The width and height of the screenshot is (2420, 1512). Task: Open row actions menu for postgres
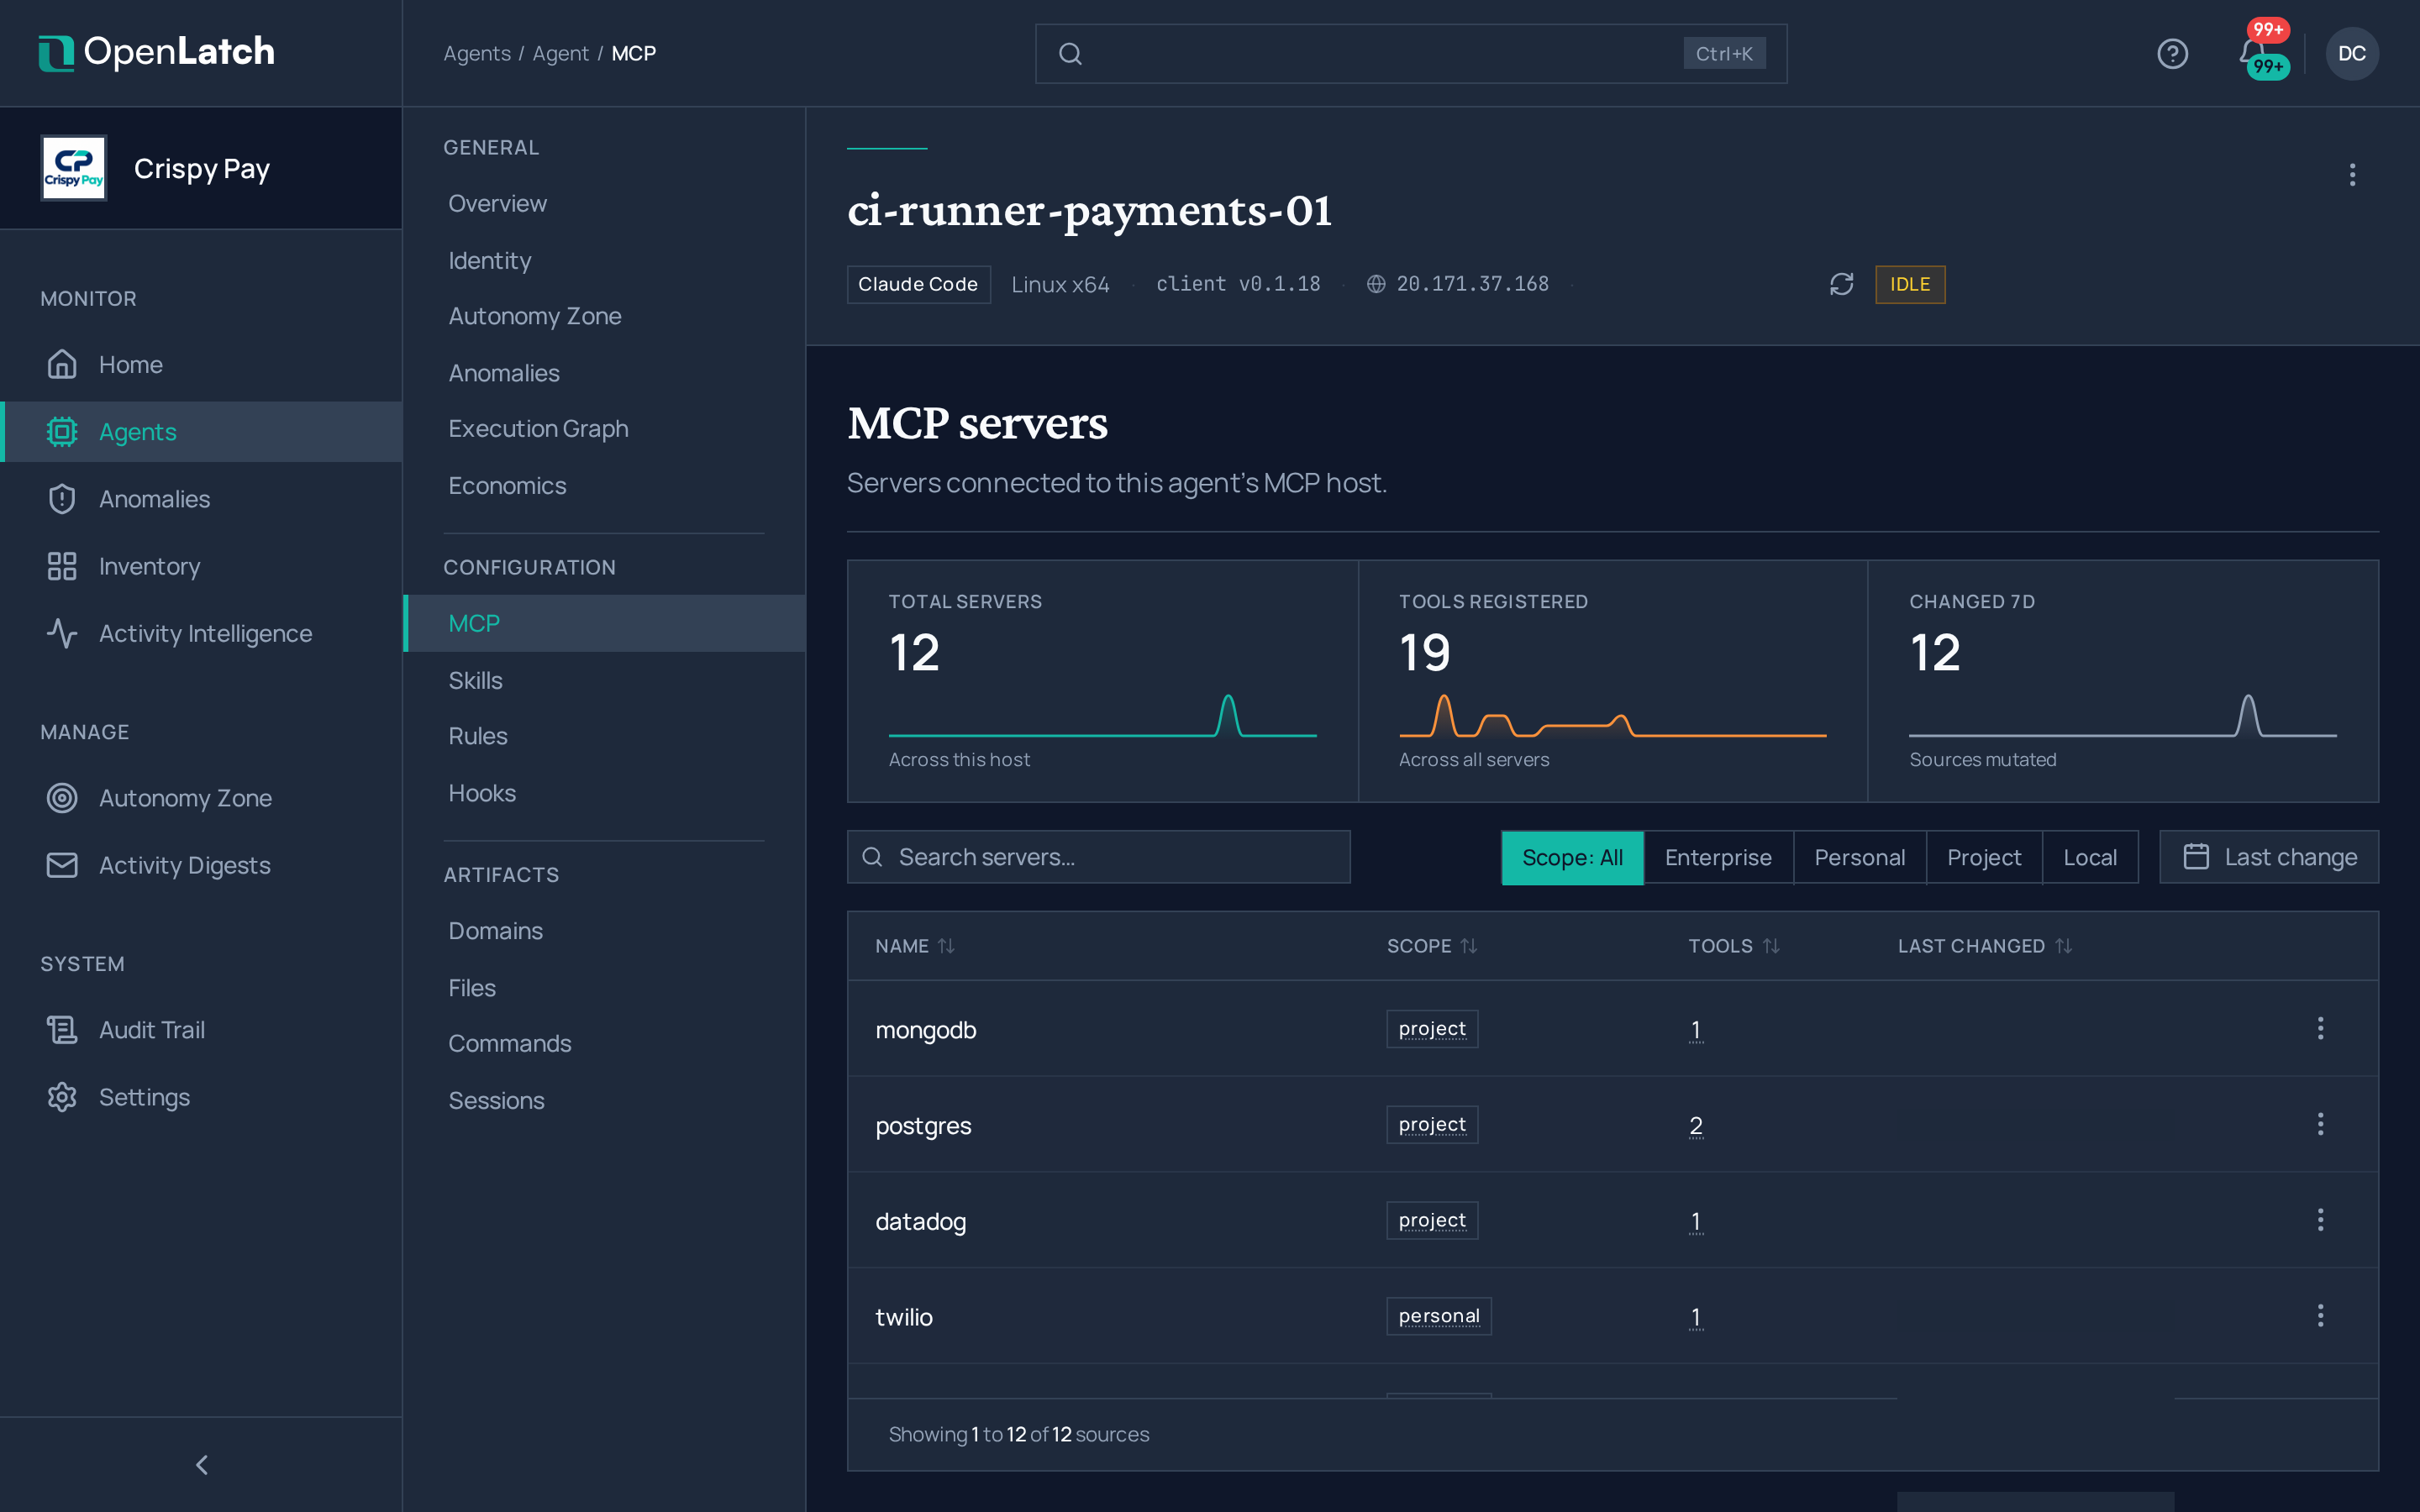click(x=2320, y=1124)
